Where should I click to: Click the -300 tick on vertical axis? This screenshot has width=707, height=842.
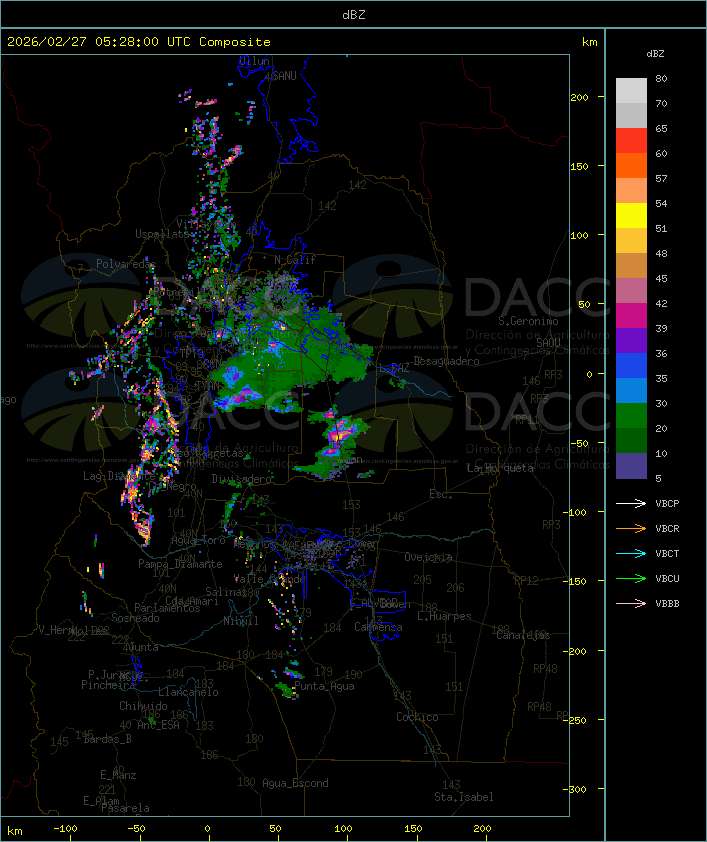coord(577,789)
